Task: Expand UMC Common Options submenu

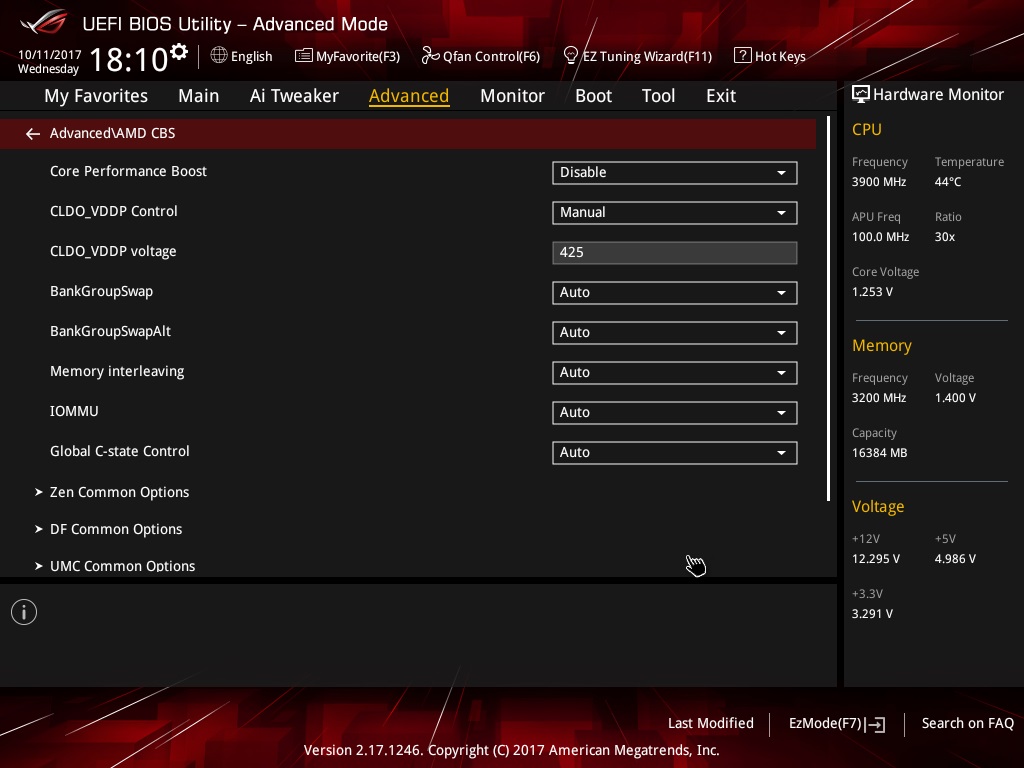Action: coord(123,566)
